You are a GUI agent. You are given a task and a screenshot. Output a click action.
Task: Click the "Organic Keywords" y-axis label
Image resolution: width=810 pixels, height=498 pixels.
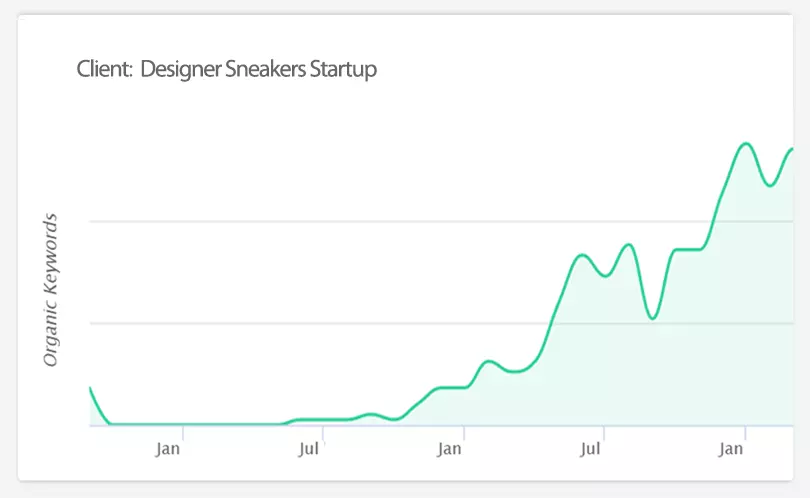tap(51, 290)
